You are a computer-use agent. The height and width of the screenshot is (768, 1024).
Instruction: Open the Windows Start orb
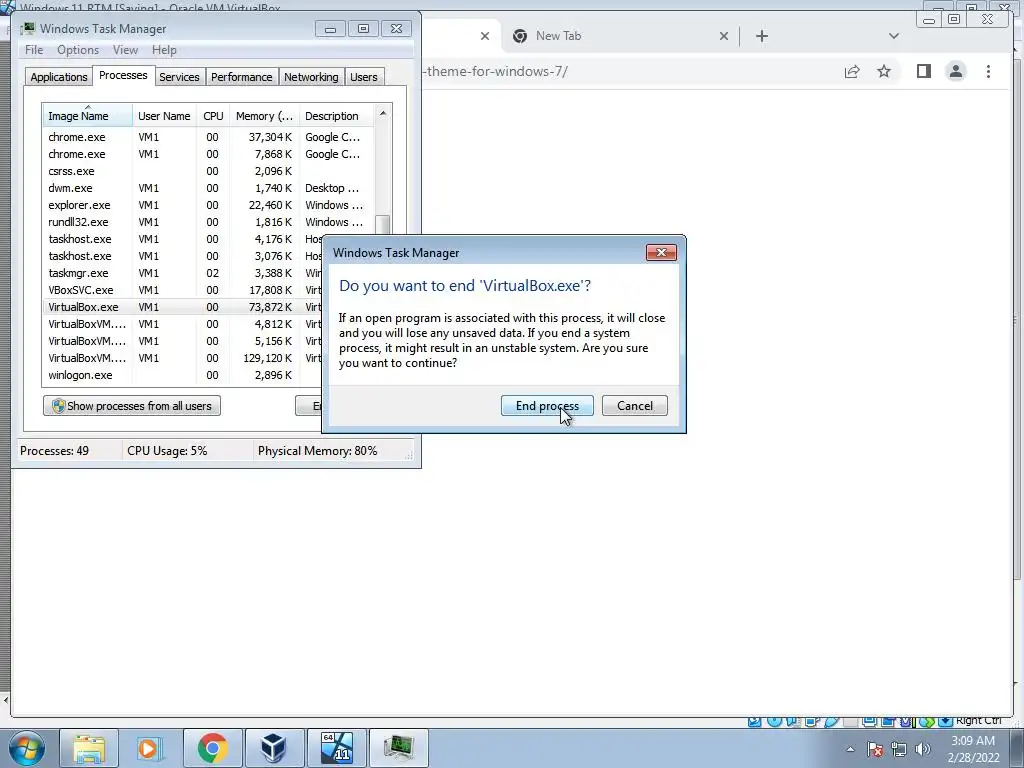coord(27,748)
